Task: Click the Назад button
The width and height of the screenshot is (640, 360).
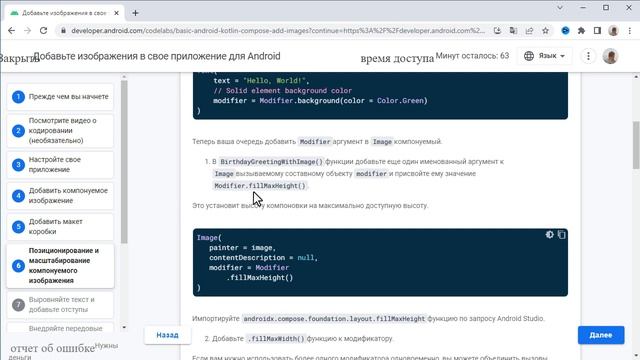Action: coord(167,335)
